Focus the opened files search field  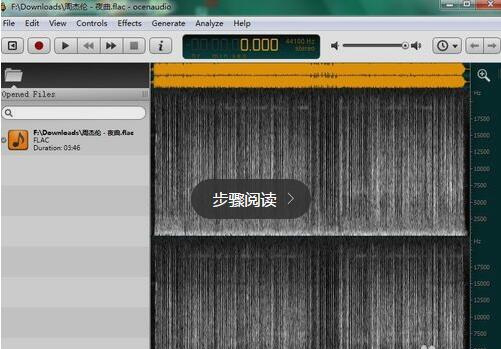click(x=74, y=113)
